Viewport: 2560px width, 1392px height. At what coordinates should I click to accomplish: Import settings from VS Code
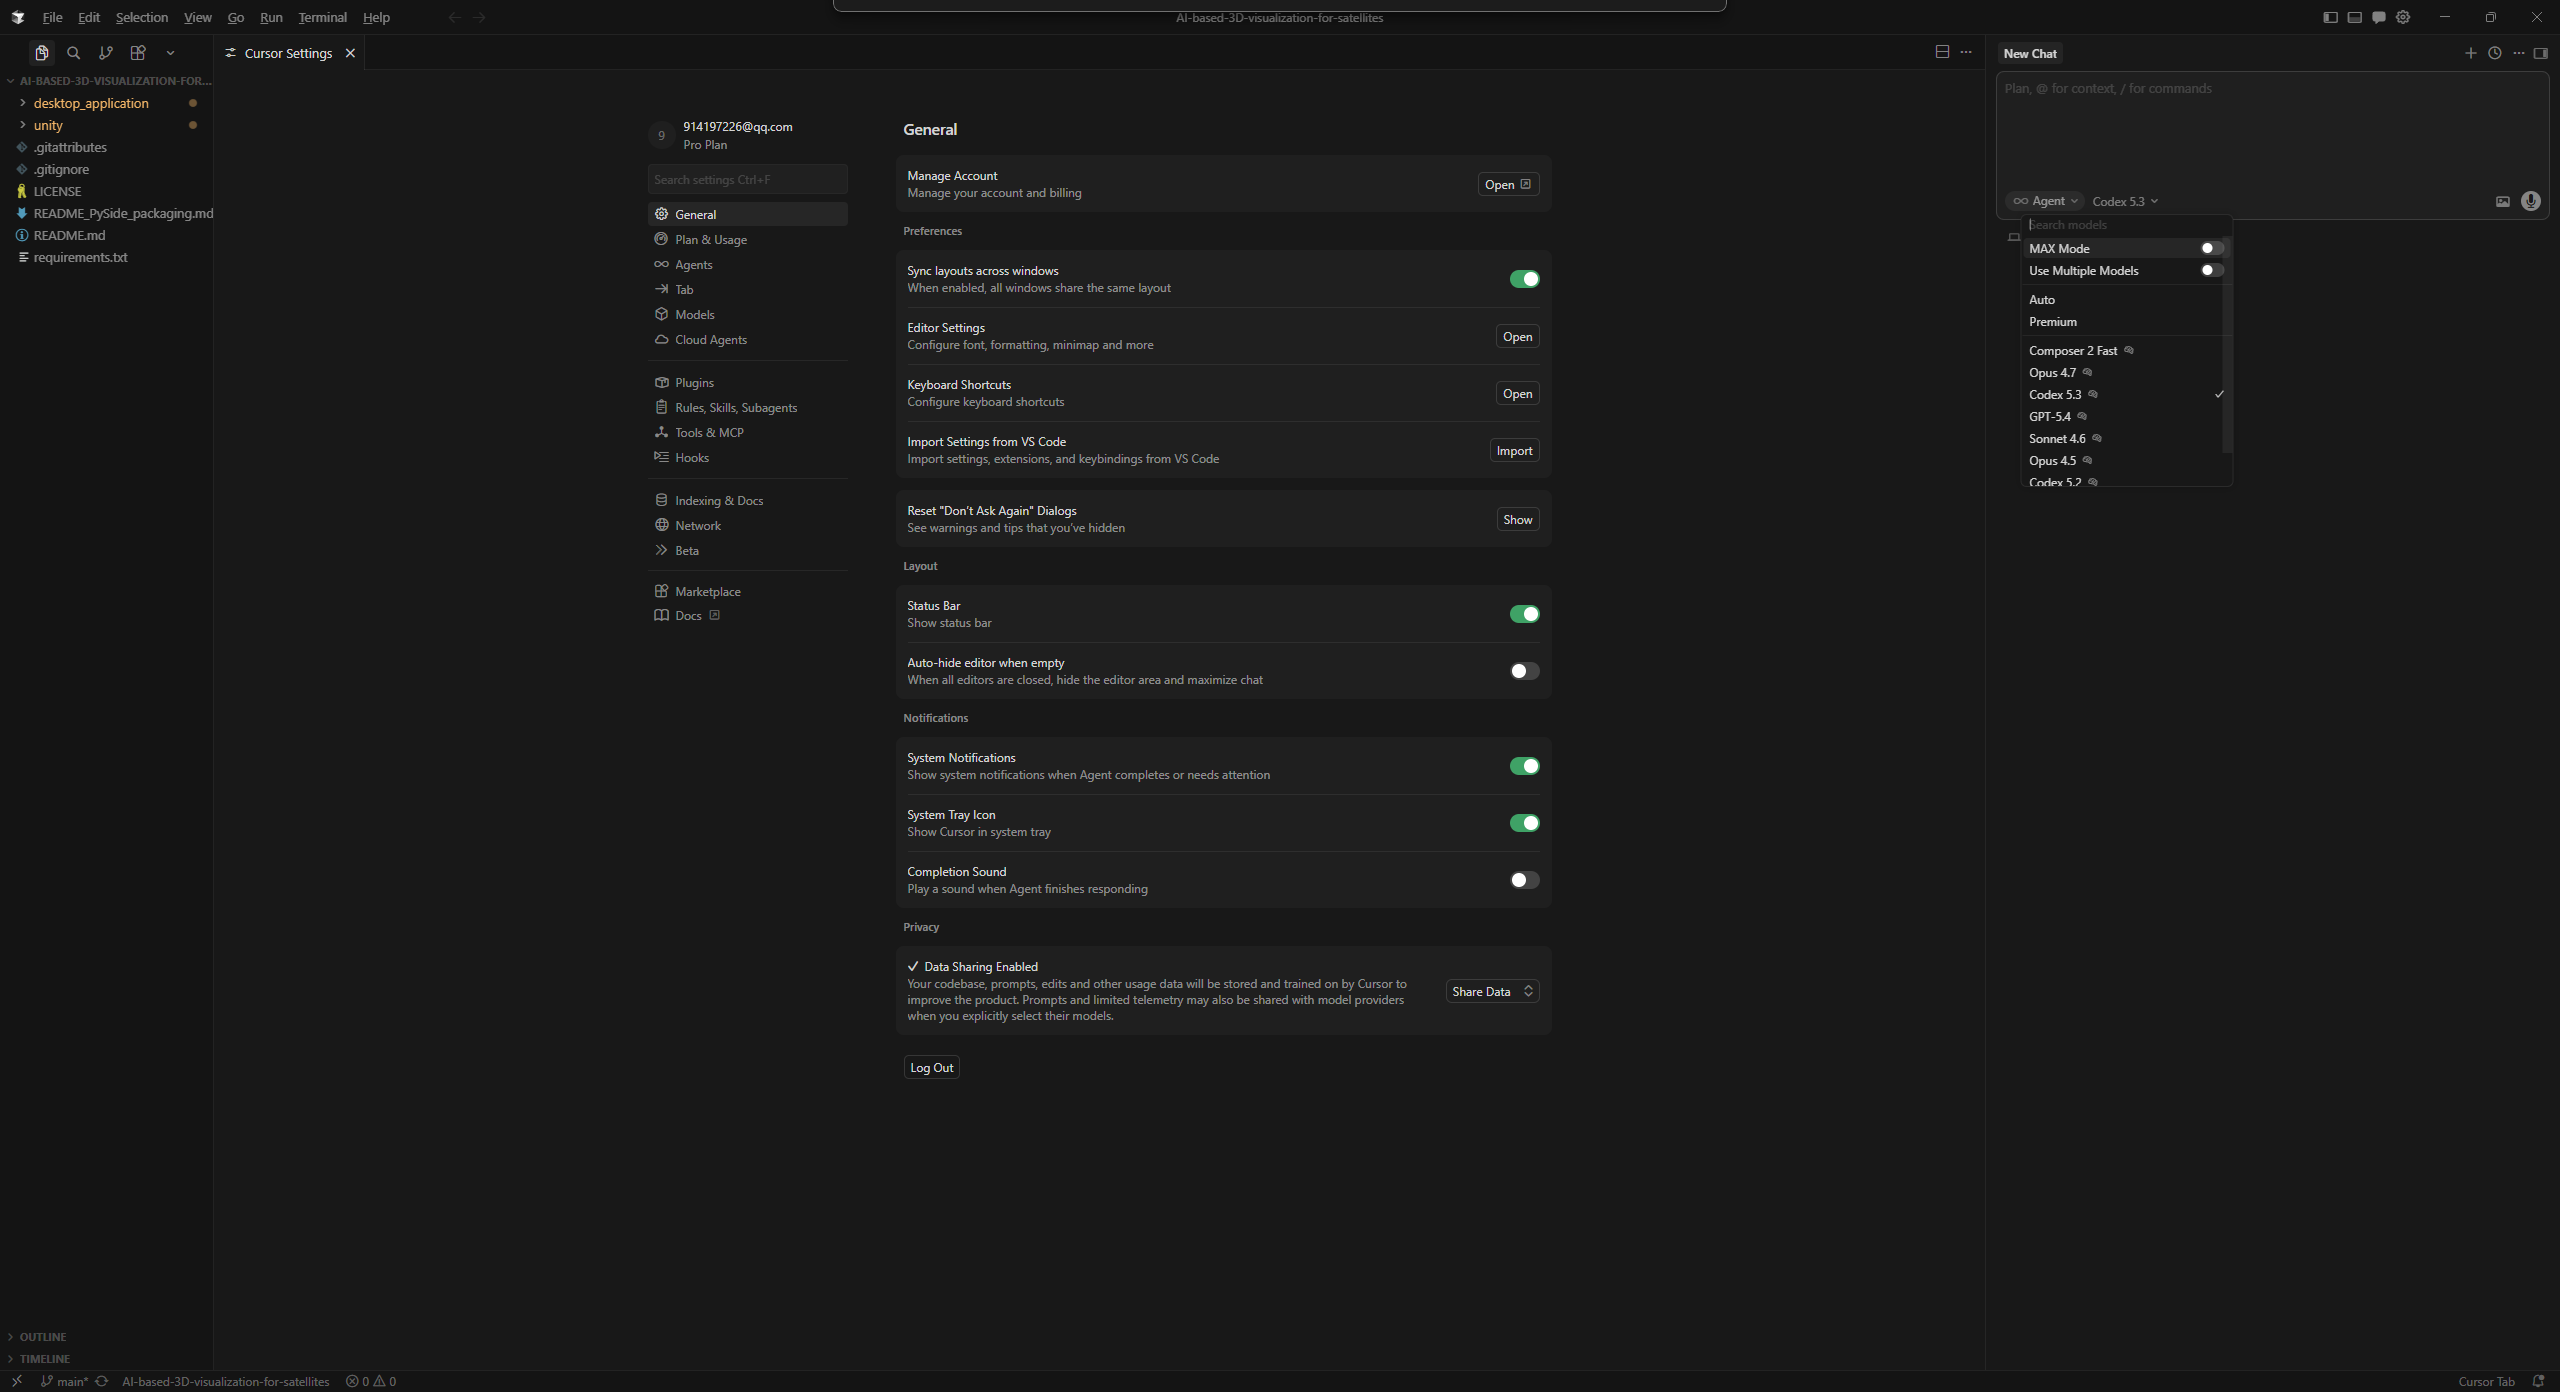(x=1514, y=450)
